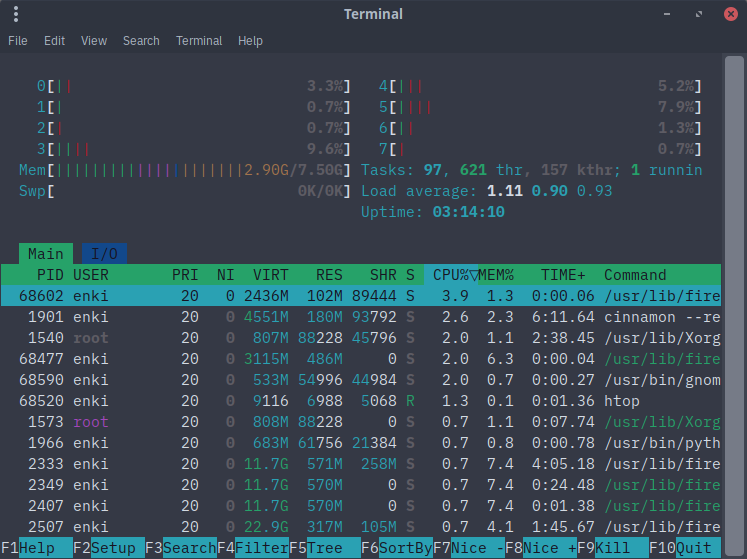Click F1 Help in the function bar
Screen dimensions: 747x559
(x=37, y=548)
